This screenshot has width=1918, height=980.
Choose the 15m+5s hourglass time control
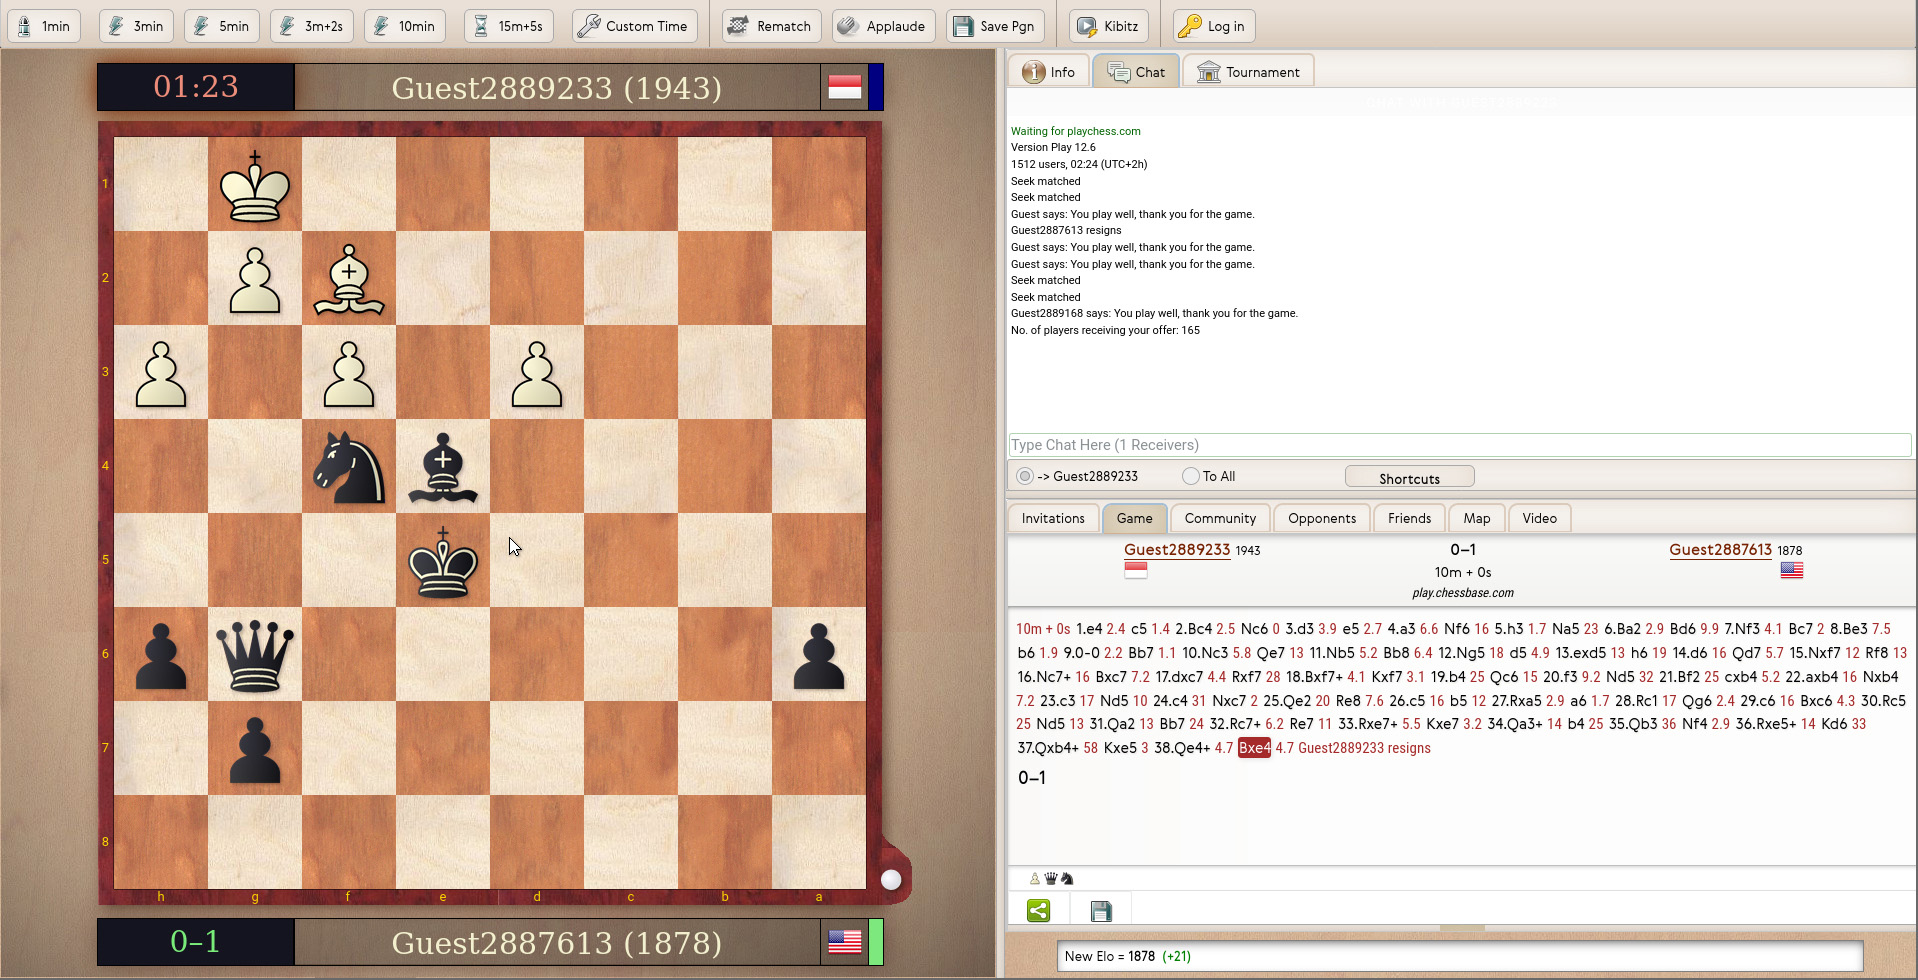508,26
